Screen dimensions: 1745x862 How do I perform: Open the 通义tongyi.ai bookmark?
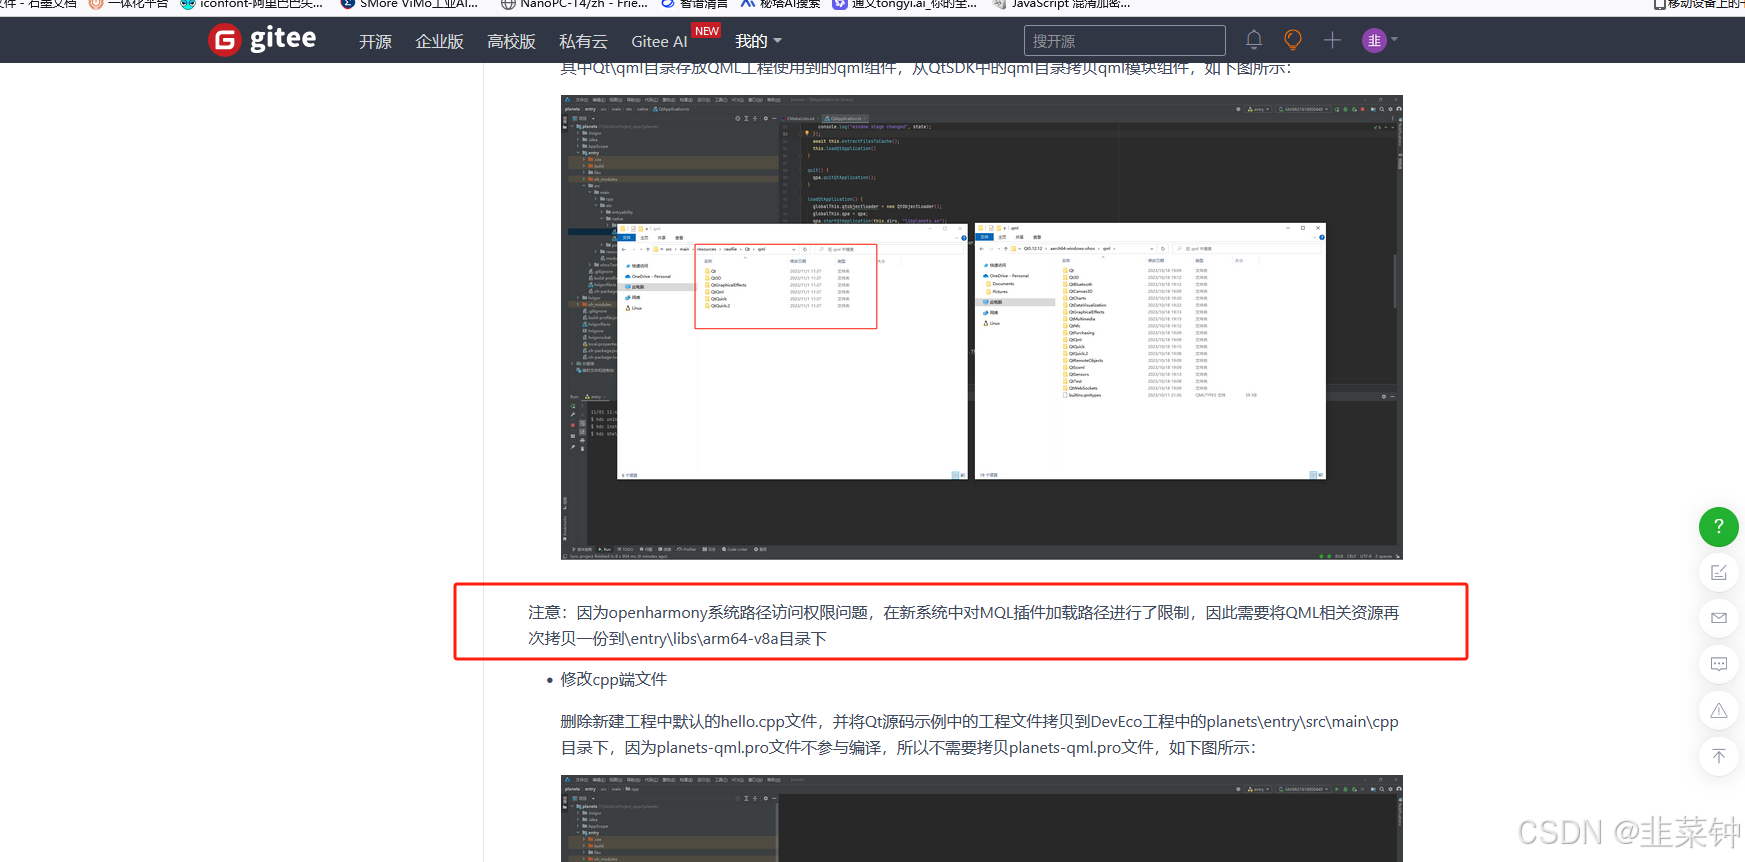coord(905,4)
